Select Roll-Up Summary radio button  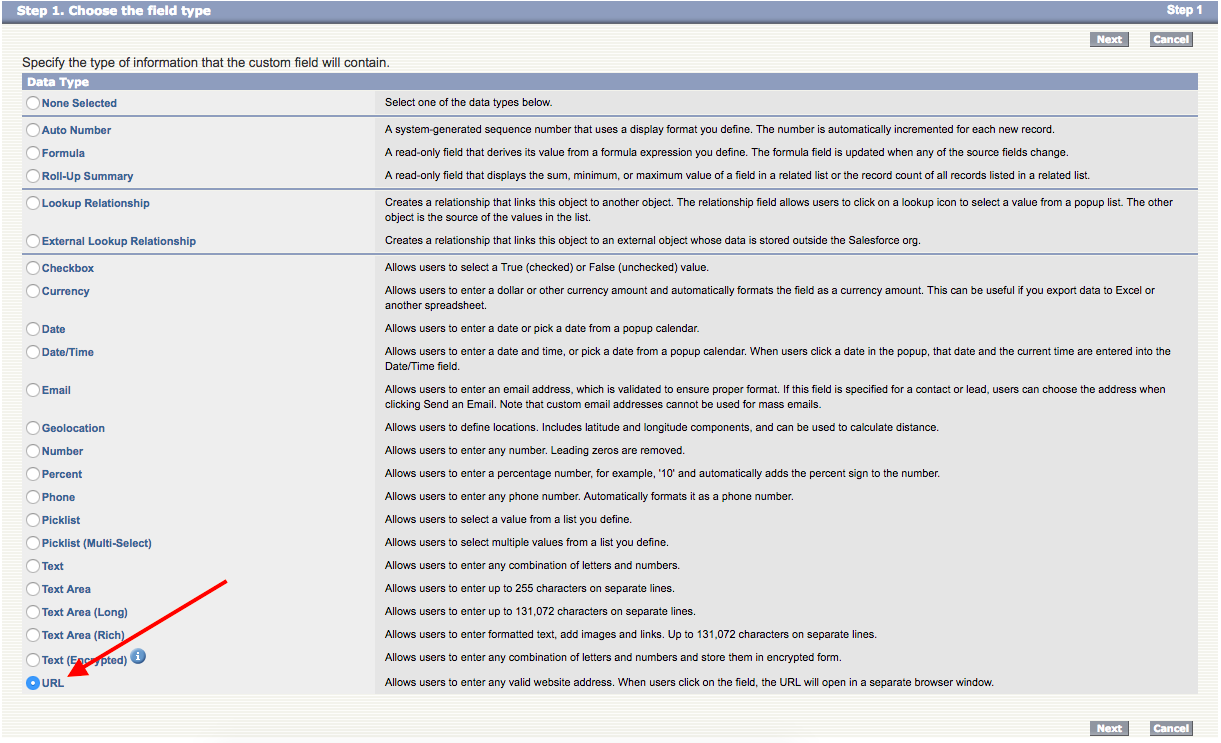34,176
